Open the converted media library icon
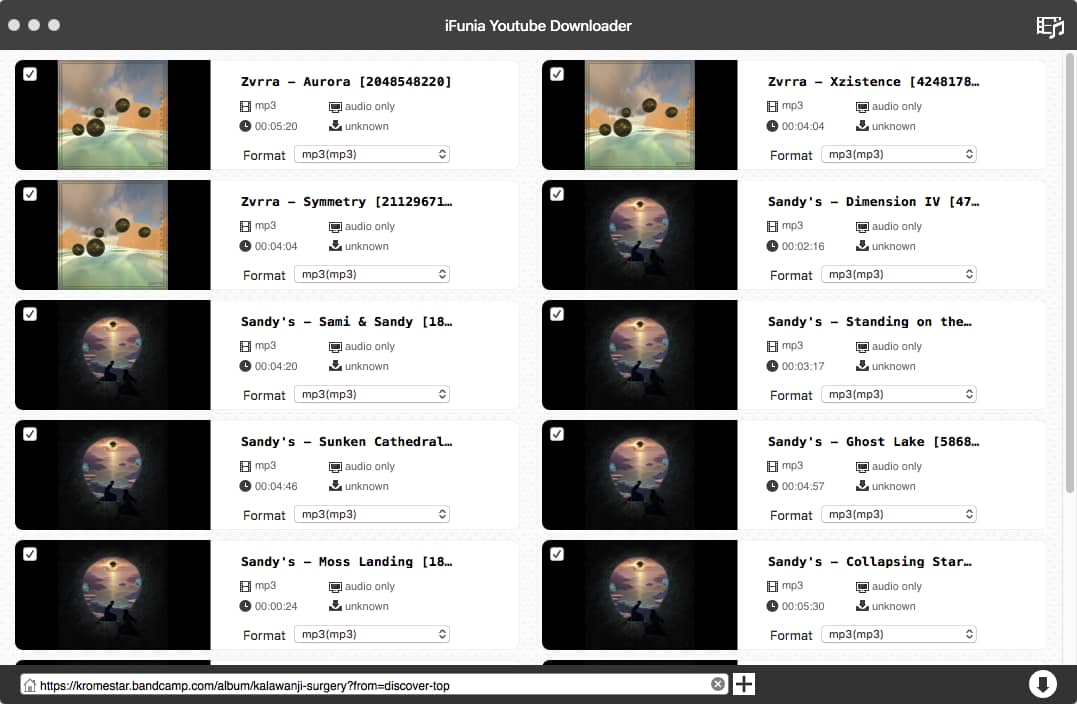 (1049, 26)
